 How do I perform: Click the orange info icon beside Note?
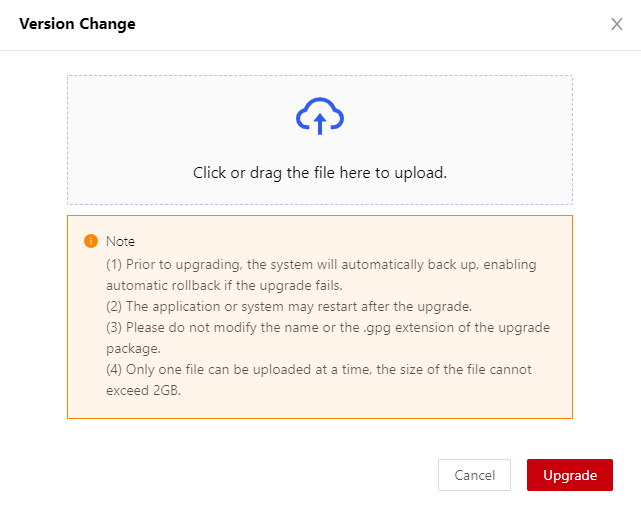coord(91,241)
